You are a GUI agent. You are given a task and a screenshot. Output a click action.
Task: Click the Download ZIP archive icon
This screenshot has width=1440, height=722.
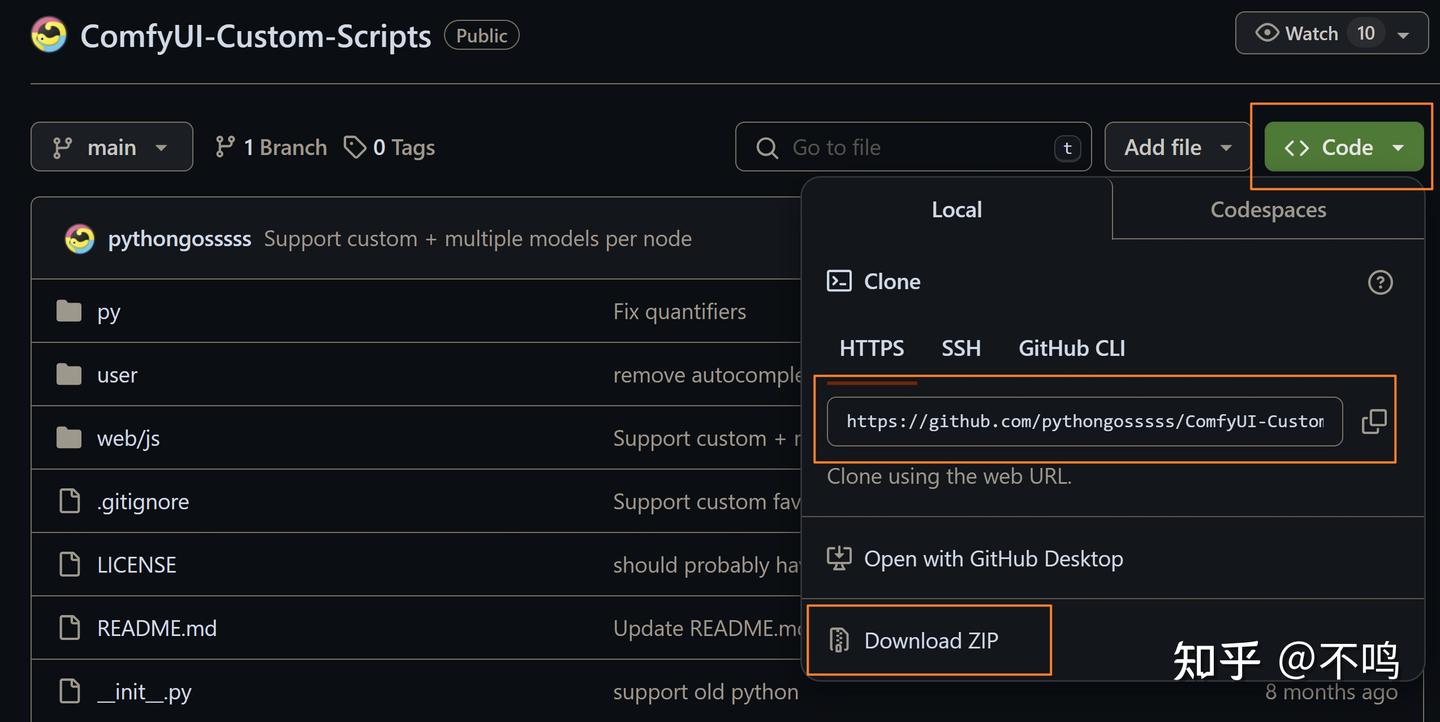(839, 641)
